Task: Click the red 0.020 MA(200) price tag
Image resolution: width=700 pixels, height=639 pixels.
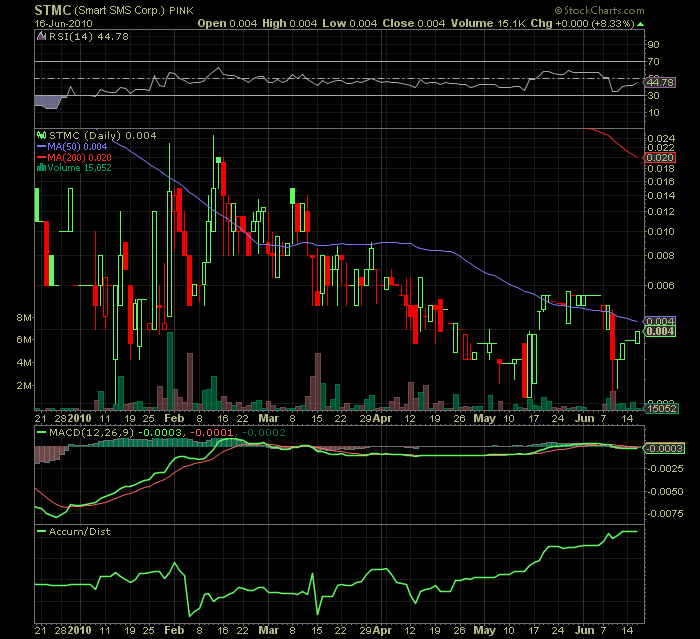Action: 660,158
